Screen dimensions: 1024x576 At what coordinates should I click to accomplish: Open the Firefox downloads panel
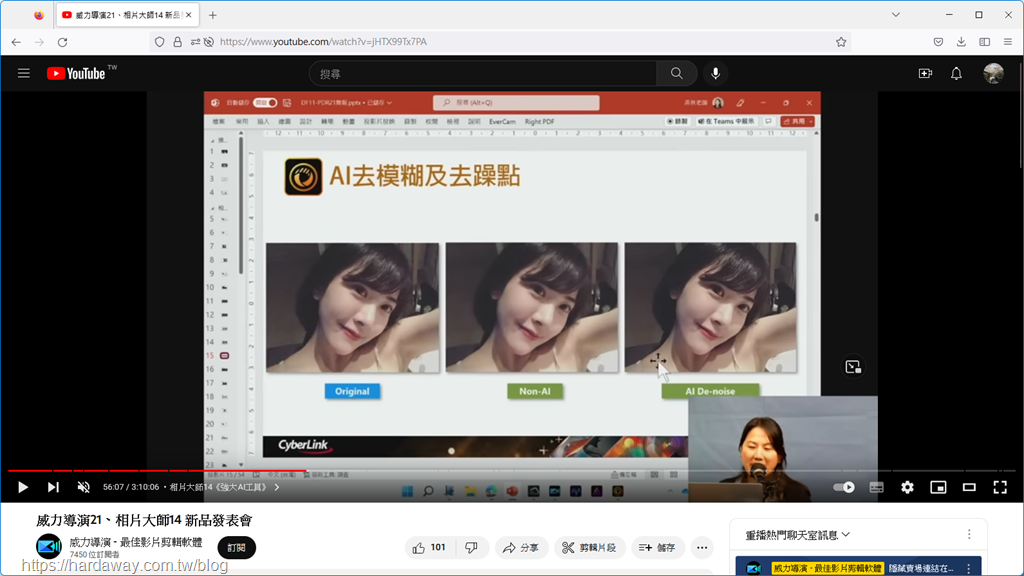click(x=961, y=42)
